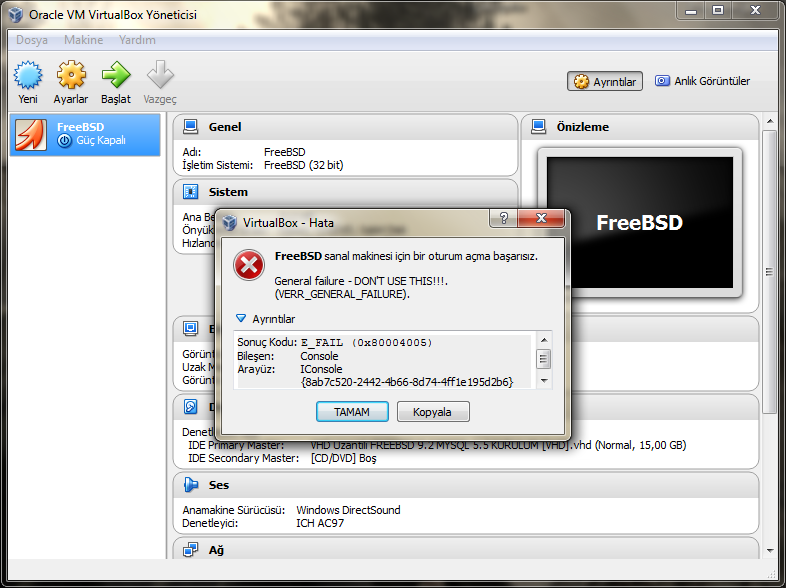786x588 pixels.
Task: Click the 'E_FAIL (0x80004005)' result code
Action: tap(366, 342)
